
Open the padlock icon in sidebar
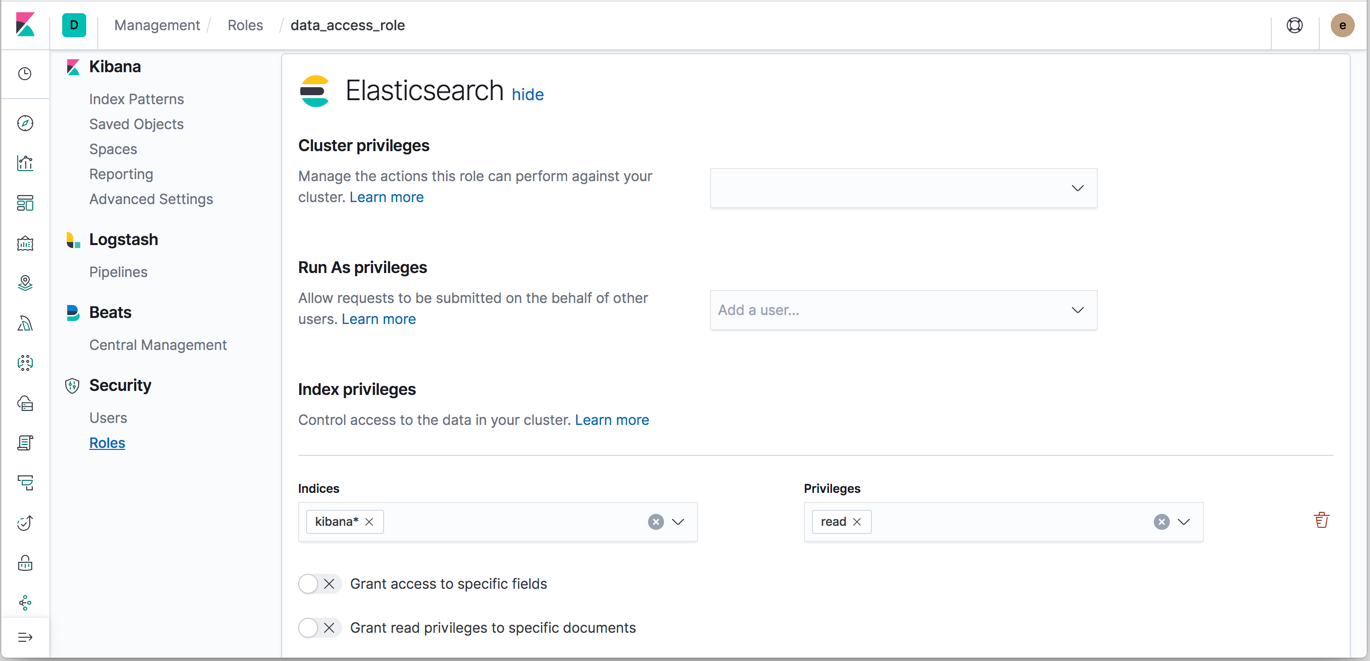[25, 563]
